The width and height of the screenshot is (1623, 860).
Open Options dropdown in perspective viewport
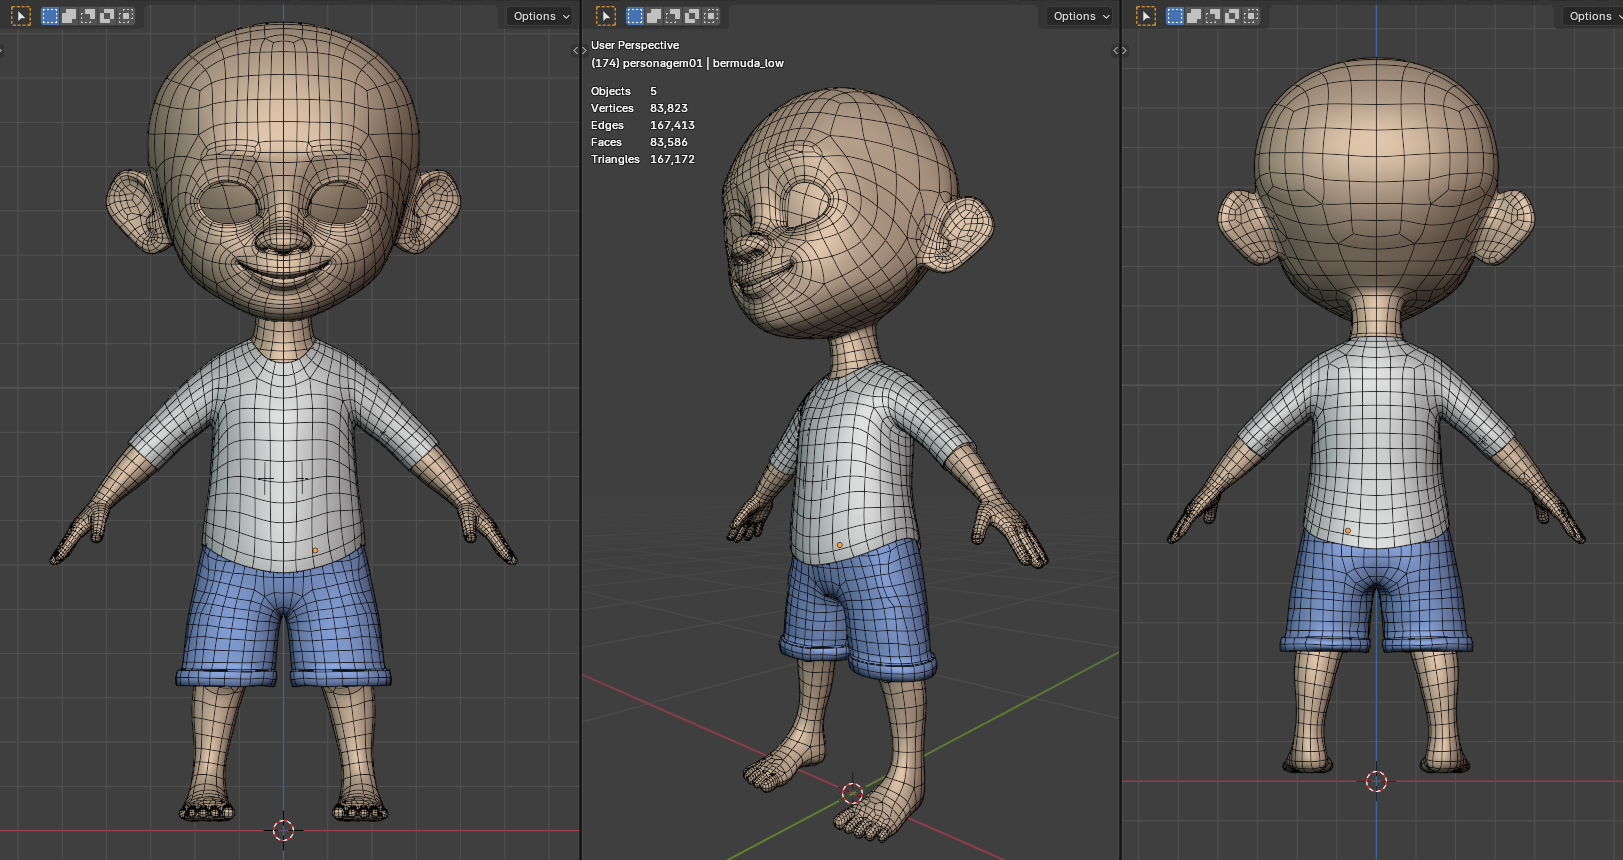pyautogui.click(x=1081, y=16)
